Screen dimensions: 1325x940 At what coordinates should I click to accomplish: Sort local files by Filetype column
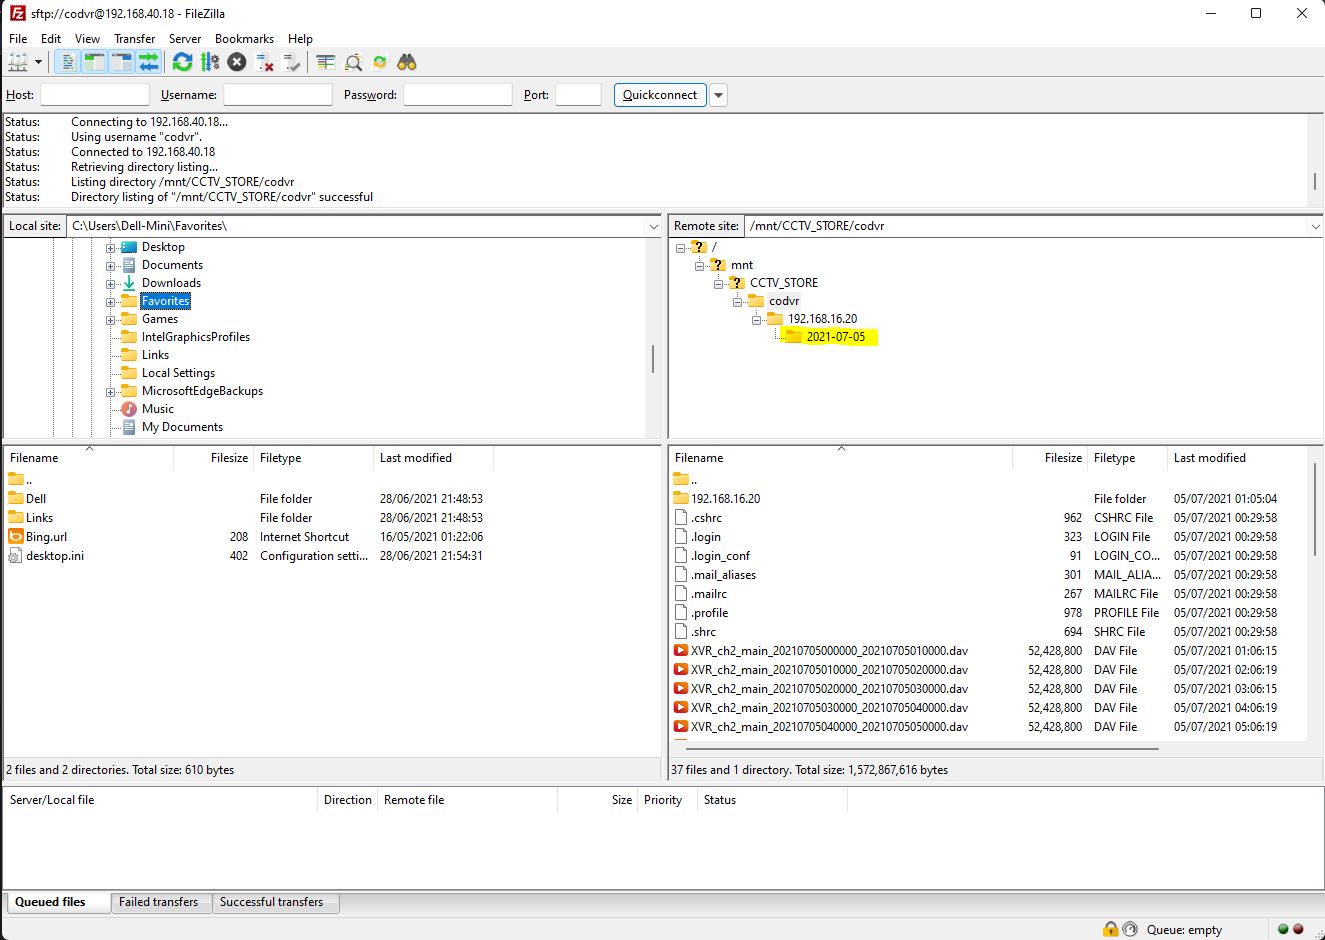click(x=313, y=458)
